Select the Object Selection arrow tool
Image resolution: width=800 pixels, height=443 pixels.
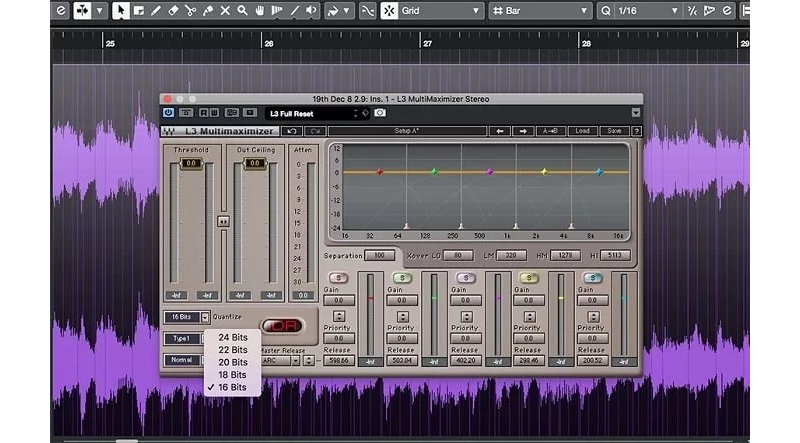(120, 10)
